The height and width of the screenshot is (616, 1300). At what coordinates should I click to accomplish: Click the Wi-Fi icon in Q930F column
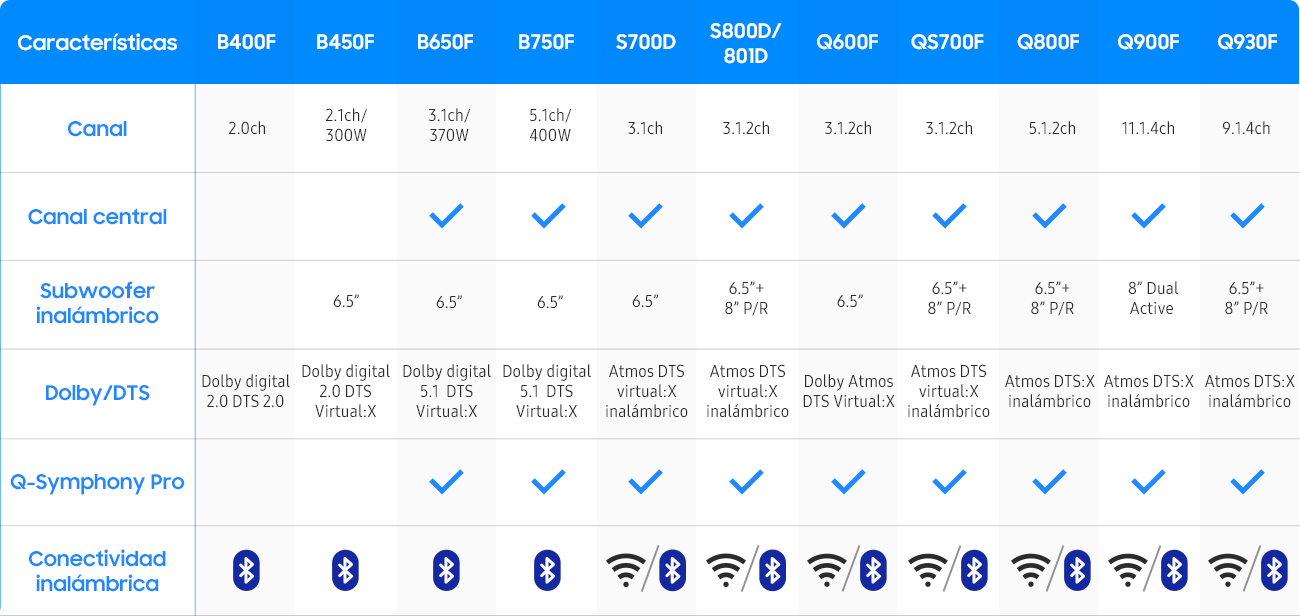pos(1229,570)
